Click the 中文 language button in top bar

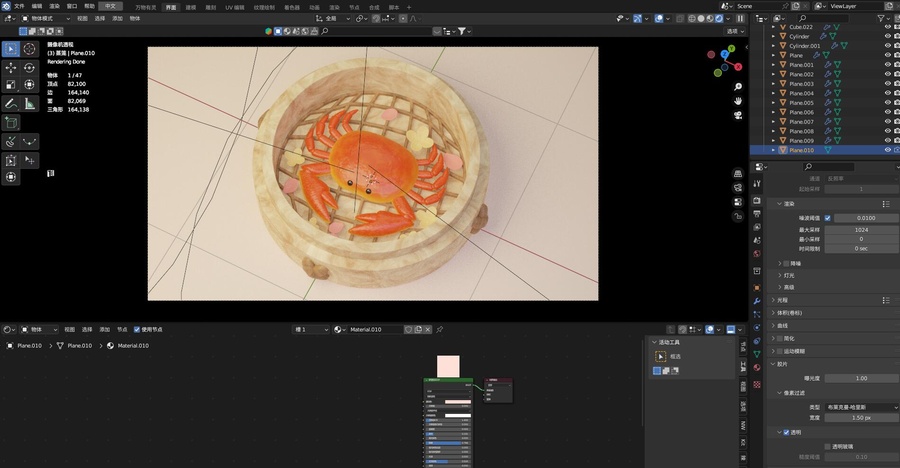click(110, 6)
